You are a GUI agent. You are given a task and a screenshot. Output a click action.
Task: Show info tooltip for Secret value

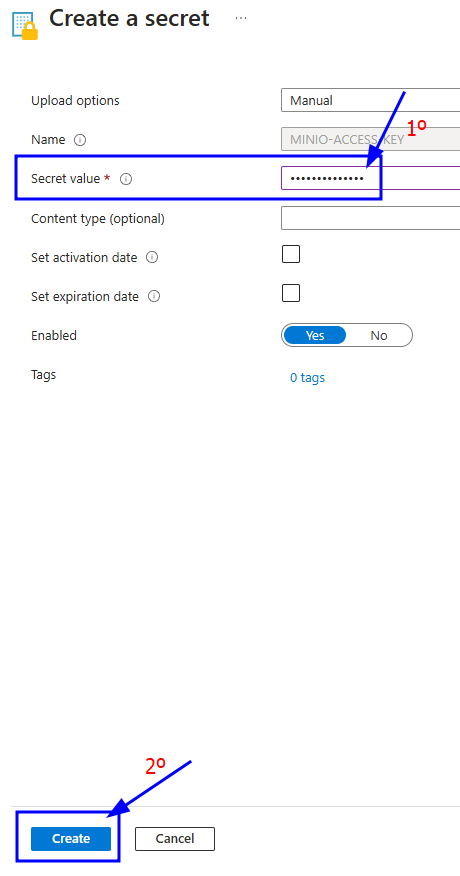(126, 179)
